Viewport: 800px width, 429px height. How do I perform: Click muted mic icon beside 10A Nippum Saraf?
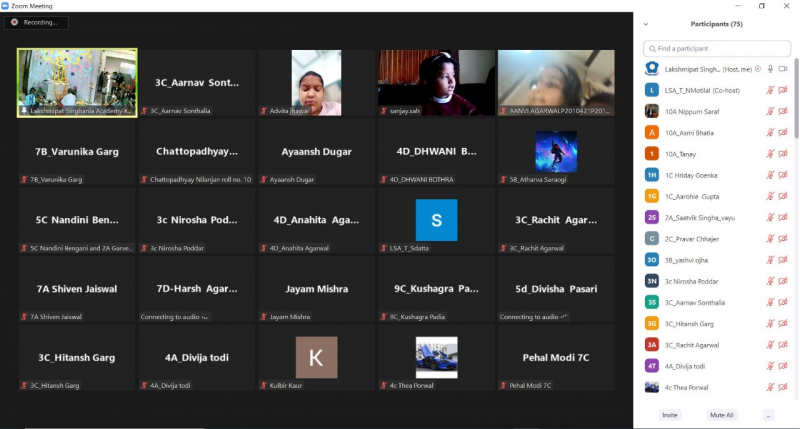769,111
